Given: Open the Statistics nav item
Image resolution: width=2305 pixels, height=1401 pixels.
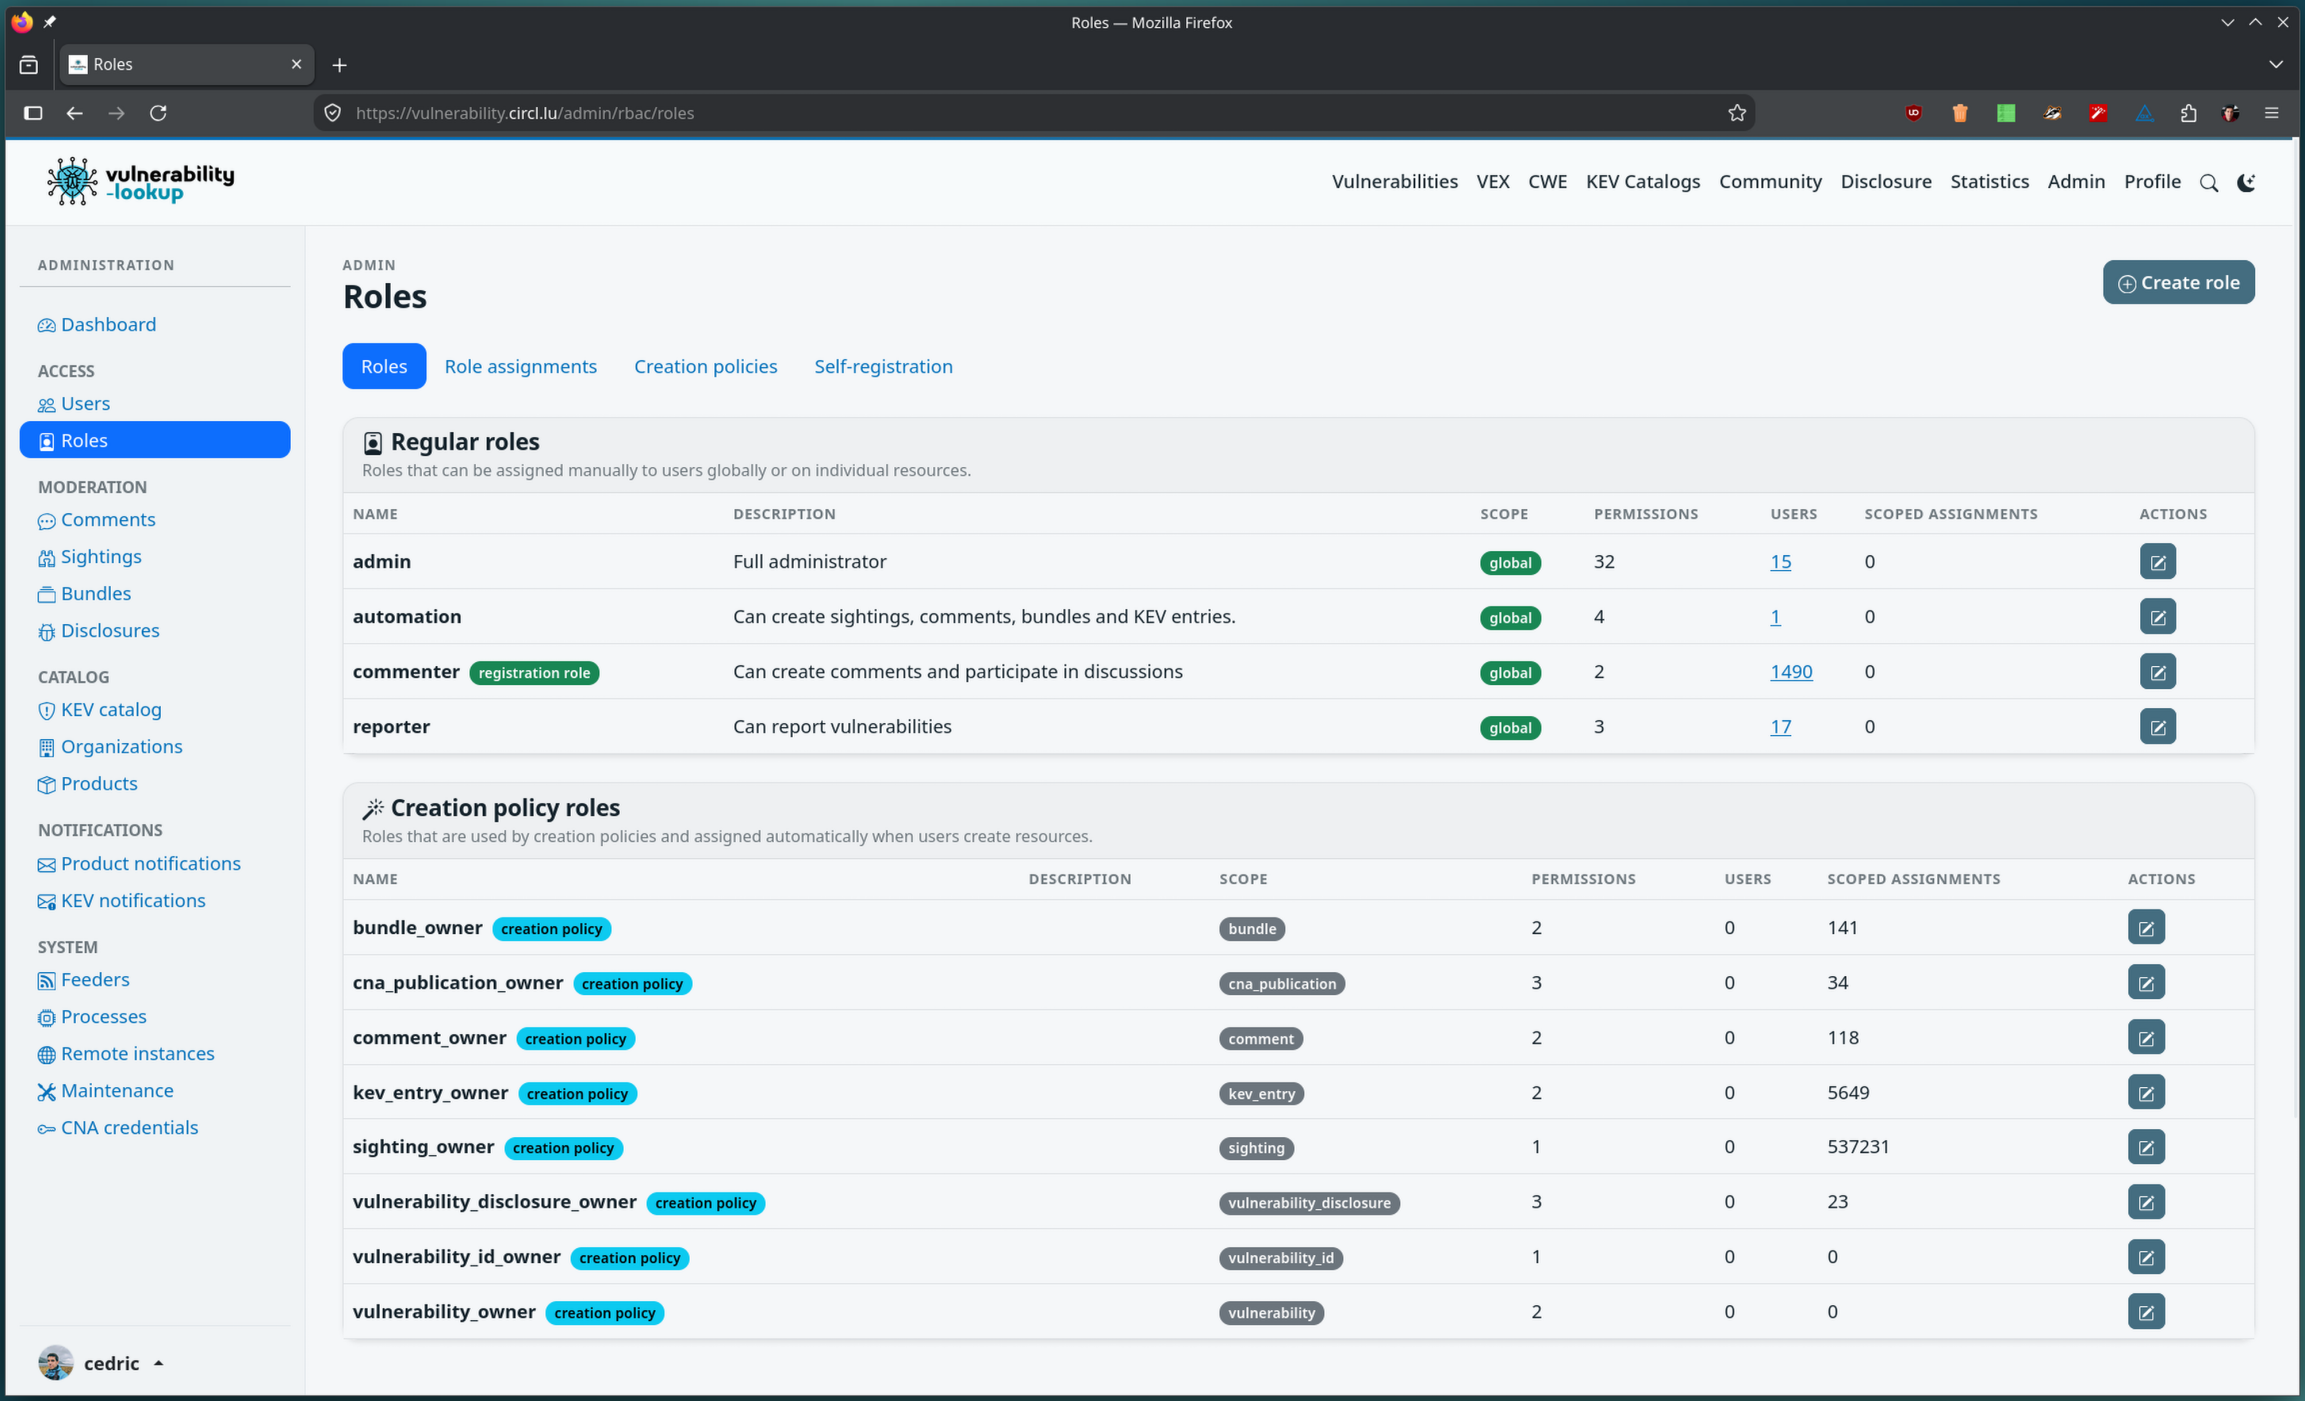Looking at the screenshot, I should click(1989, 182).
